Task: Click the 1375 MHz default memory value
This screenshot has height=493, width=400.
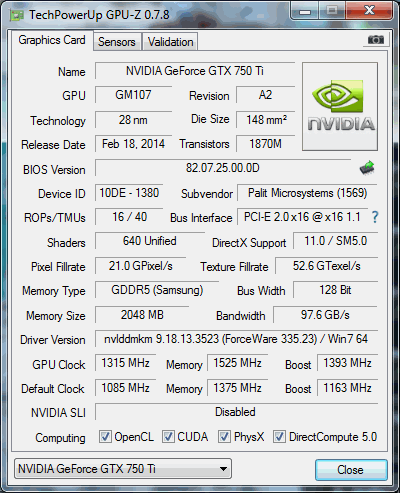Action: pyautogui.click(x=237, y=388)
